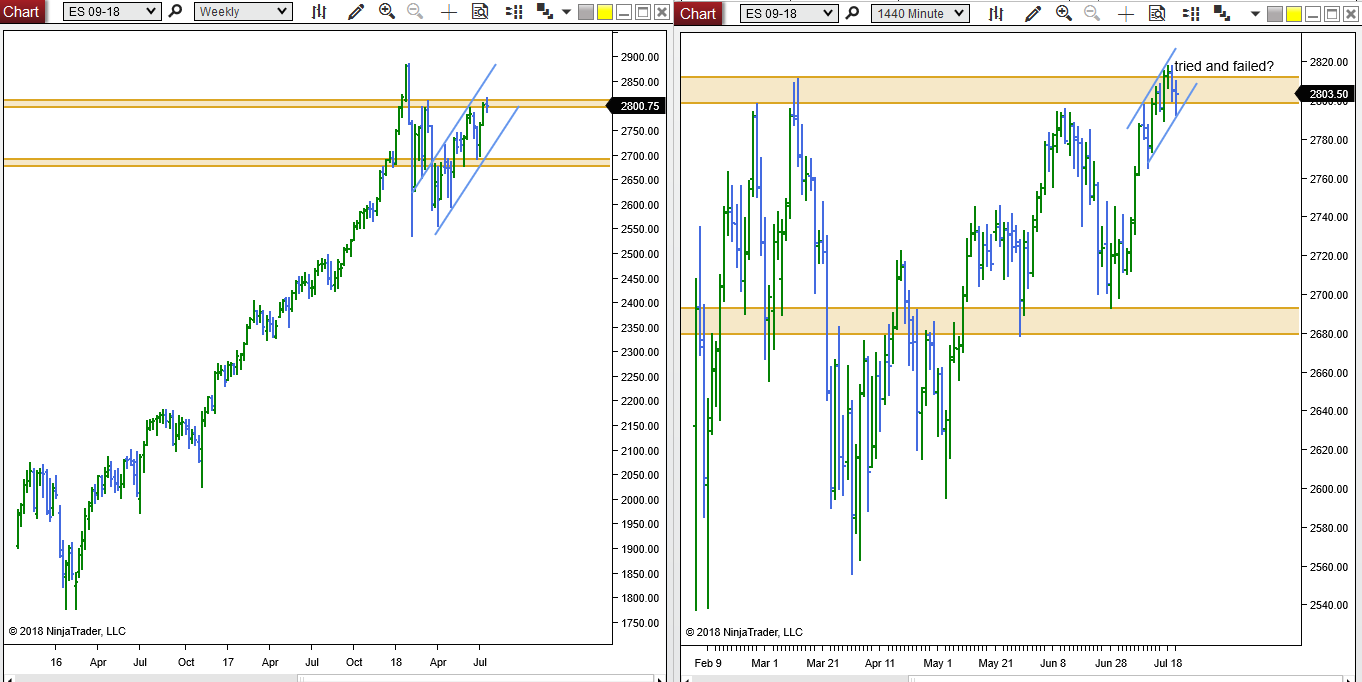Zoom out on the Weekly chart
1362x682 pixels.
pyautogui.click(x=415, y=11)
